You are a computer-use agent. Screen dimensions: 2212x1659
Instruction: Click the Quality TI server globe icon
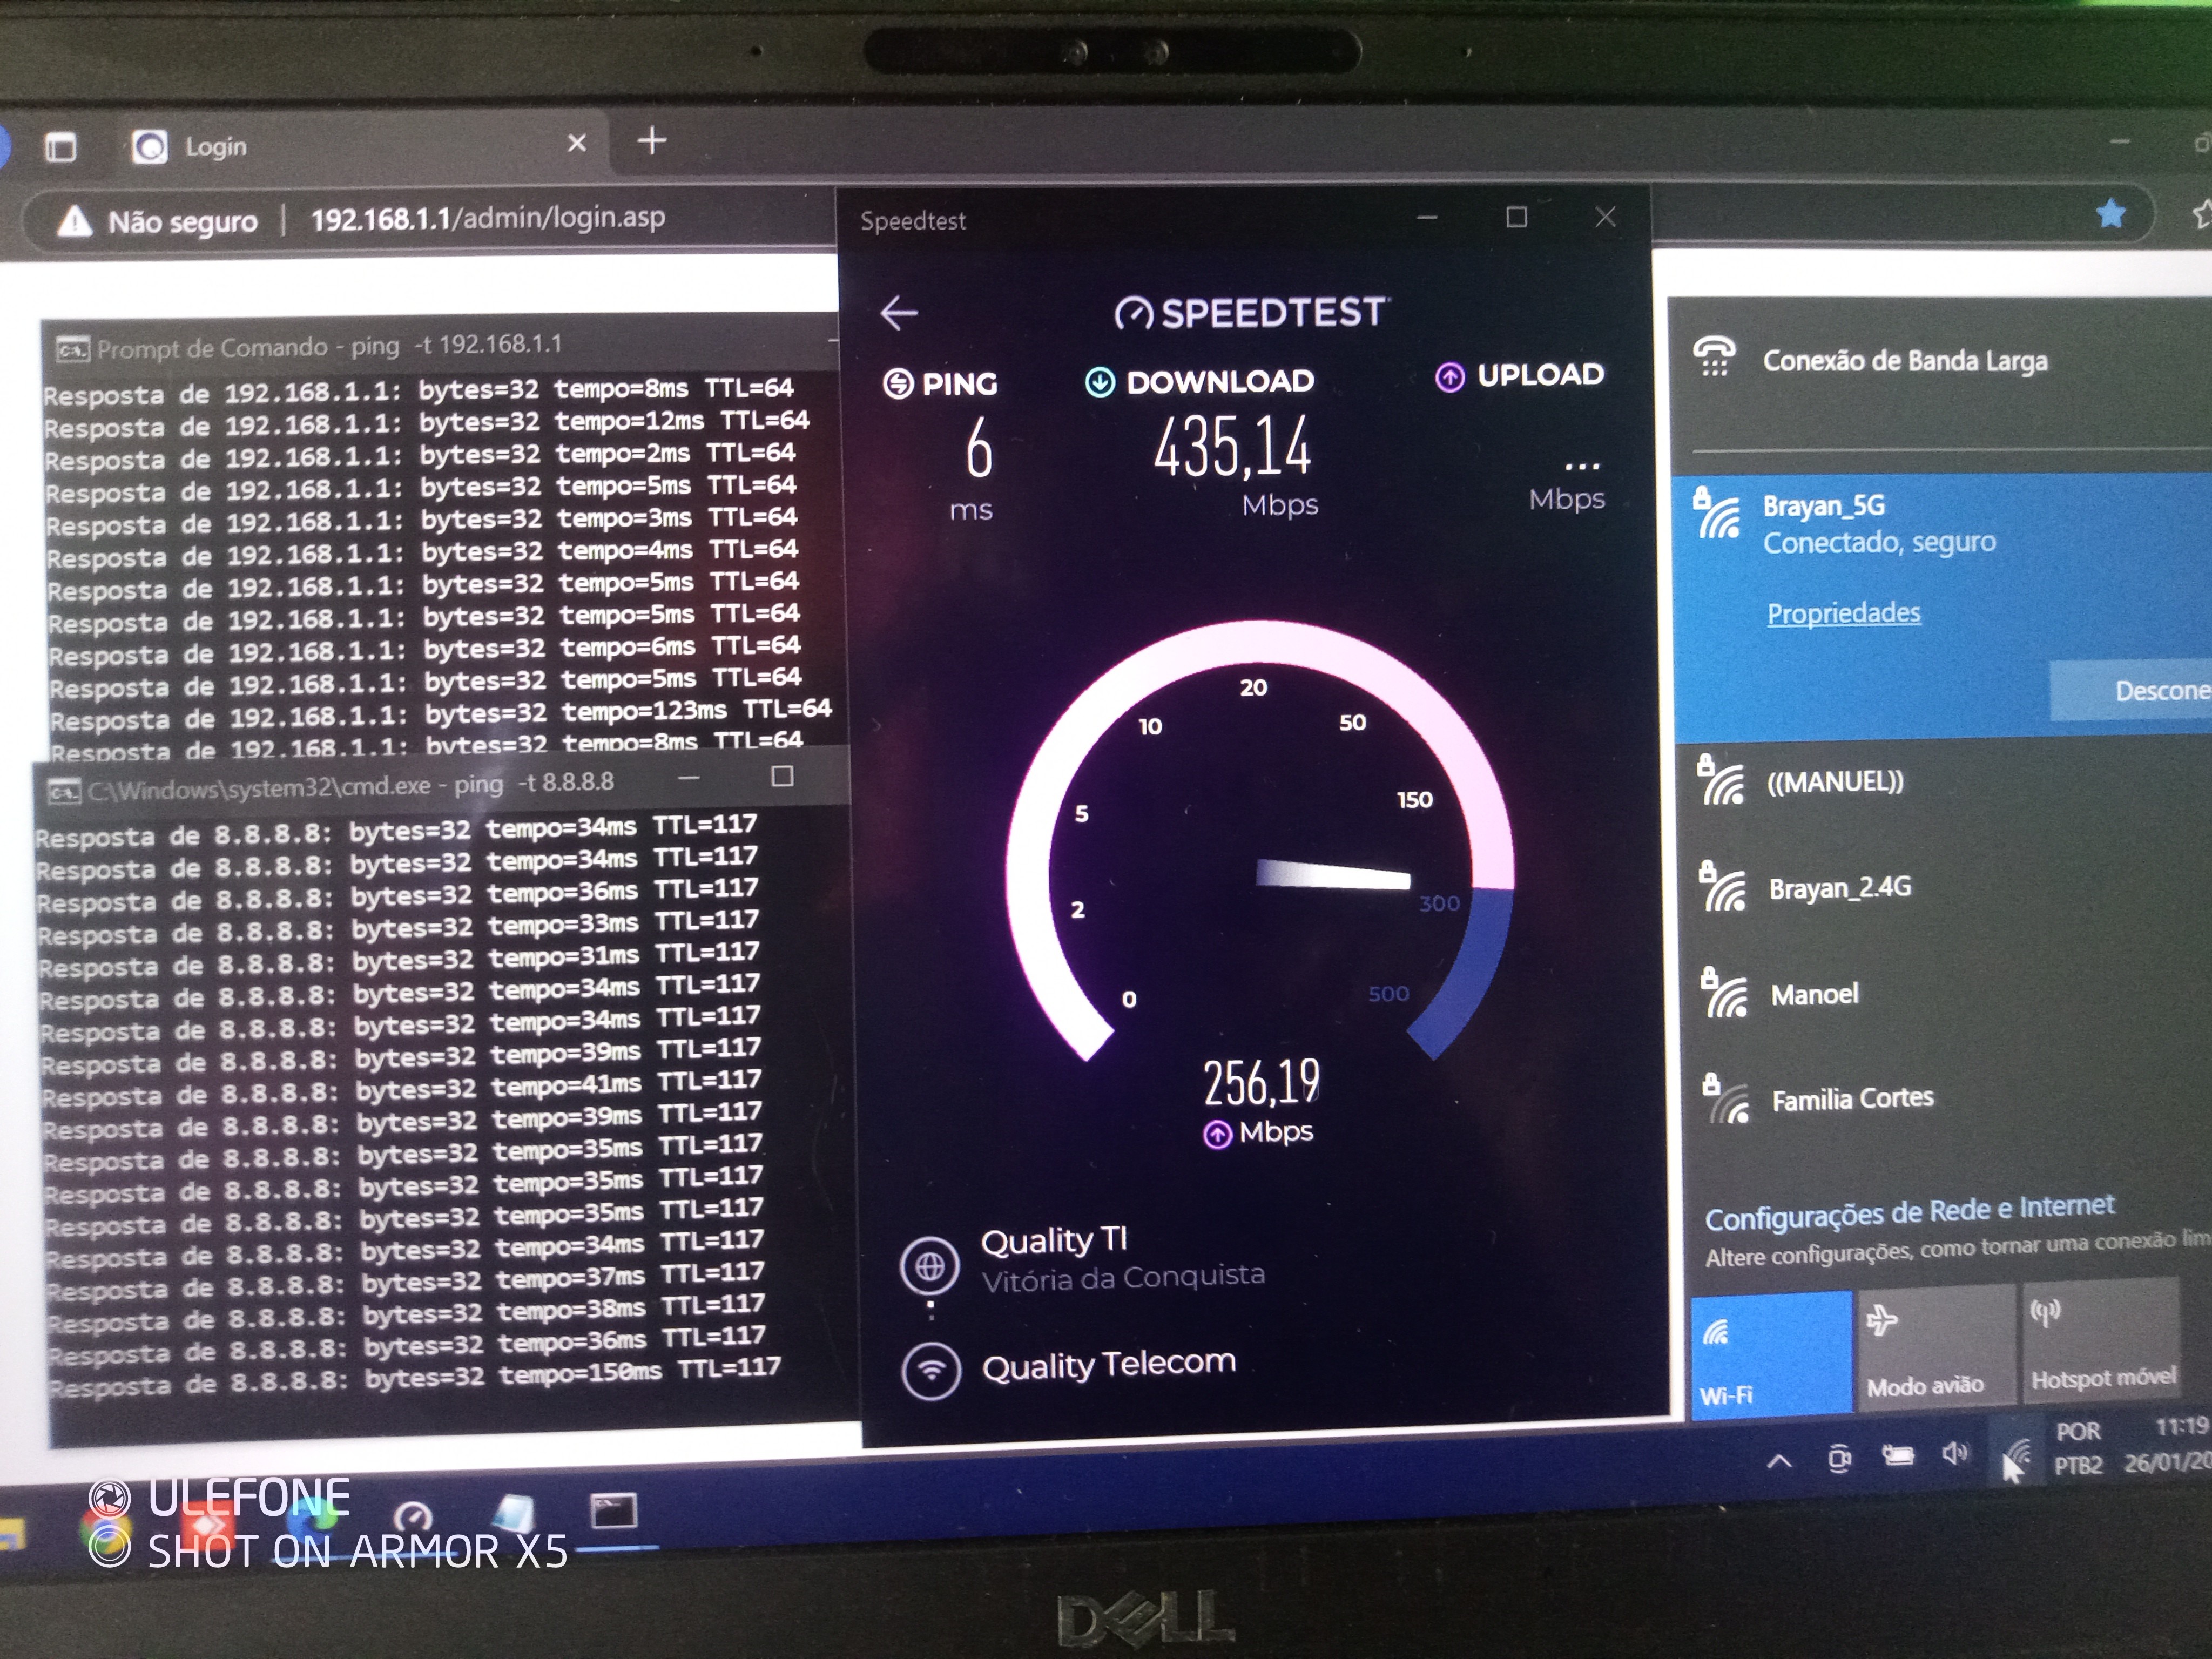[x=930, y=1267]
